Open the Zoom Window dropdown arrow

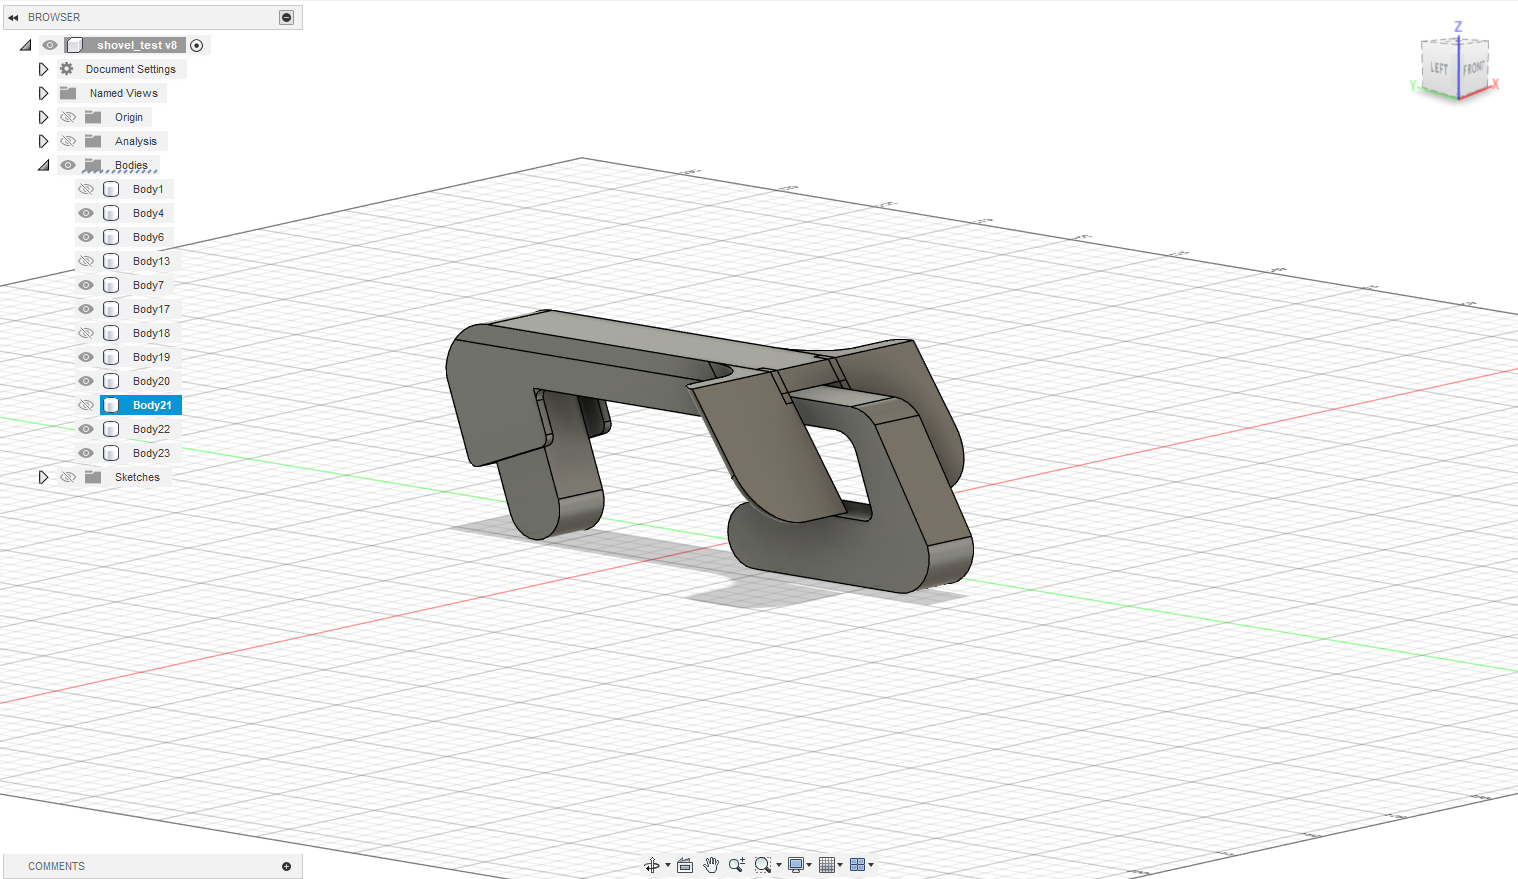click(x=779, y=865)
